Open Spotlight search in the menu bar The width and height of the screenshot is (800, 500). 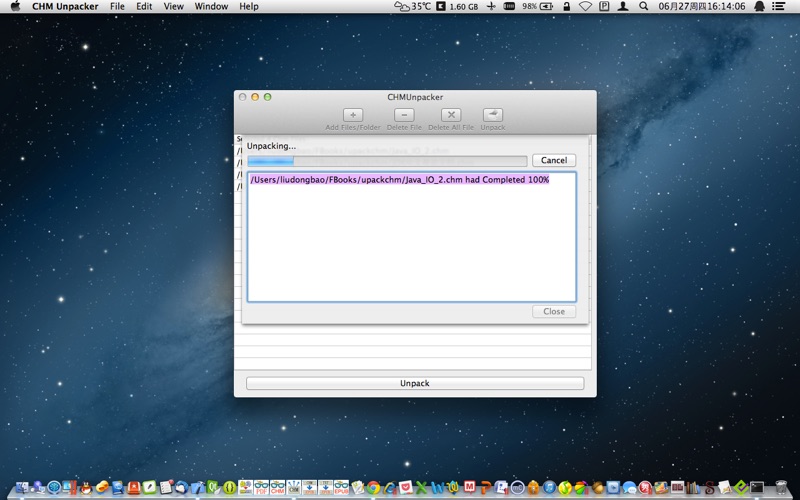click(644, 6)
